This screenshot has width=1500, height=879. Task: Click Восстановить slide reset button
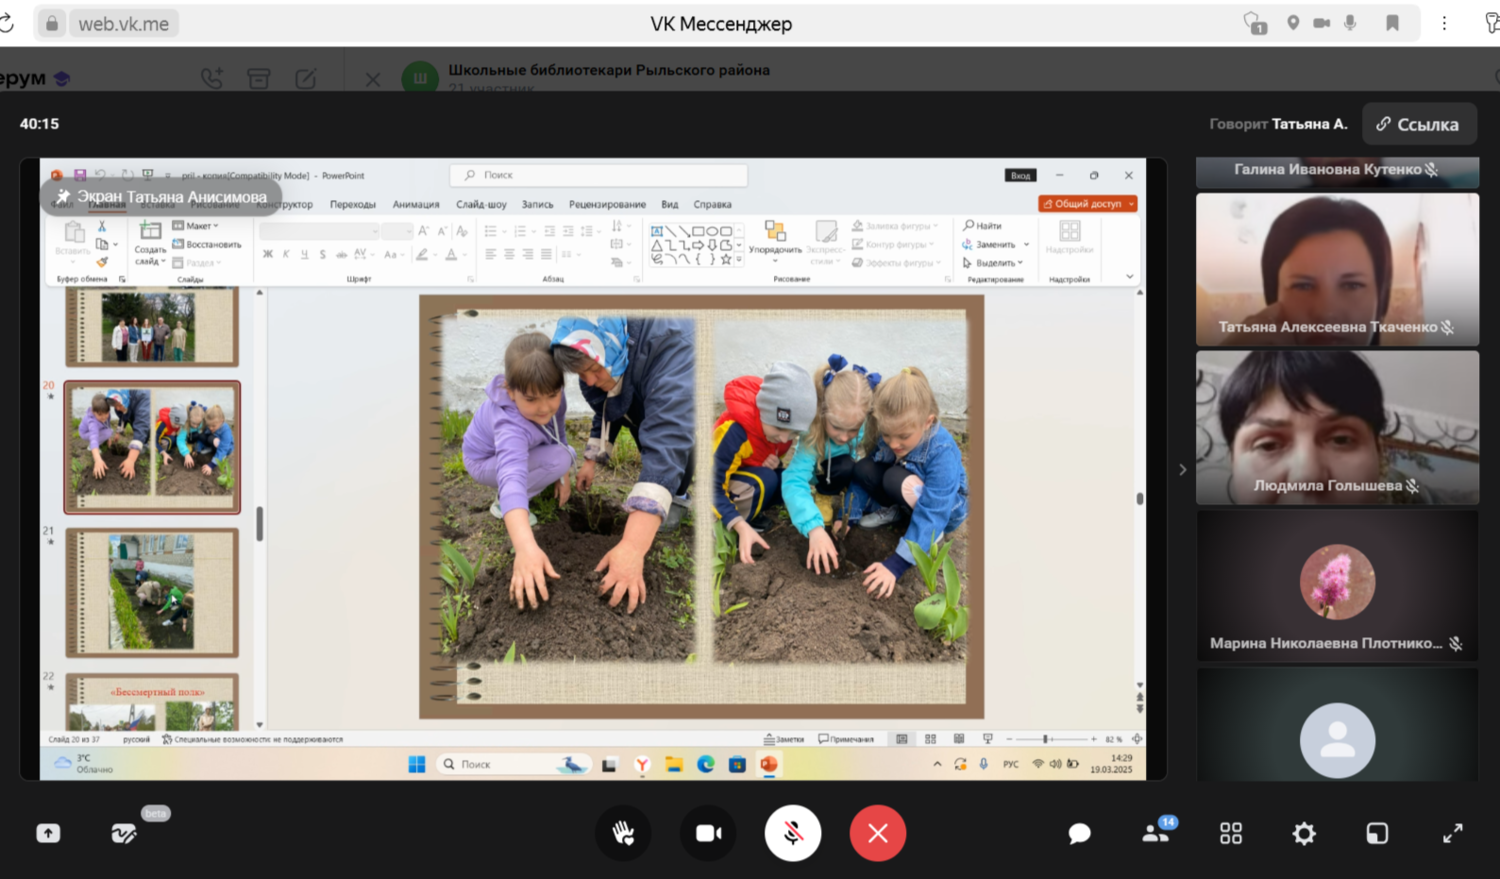pos(207,244)
